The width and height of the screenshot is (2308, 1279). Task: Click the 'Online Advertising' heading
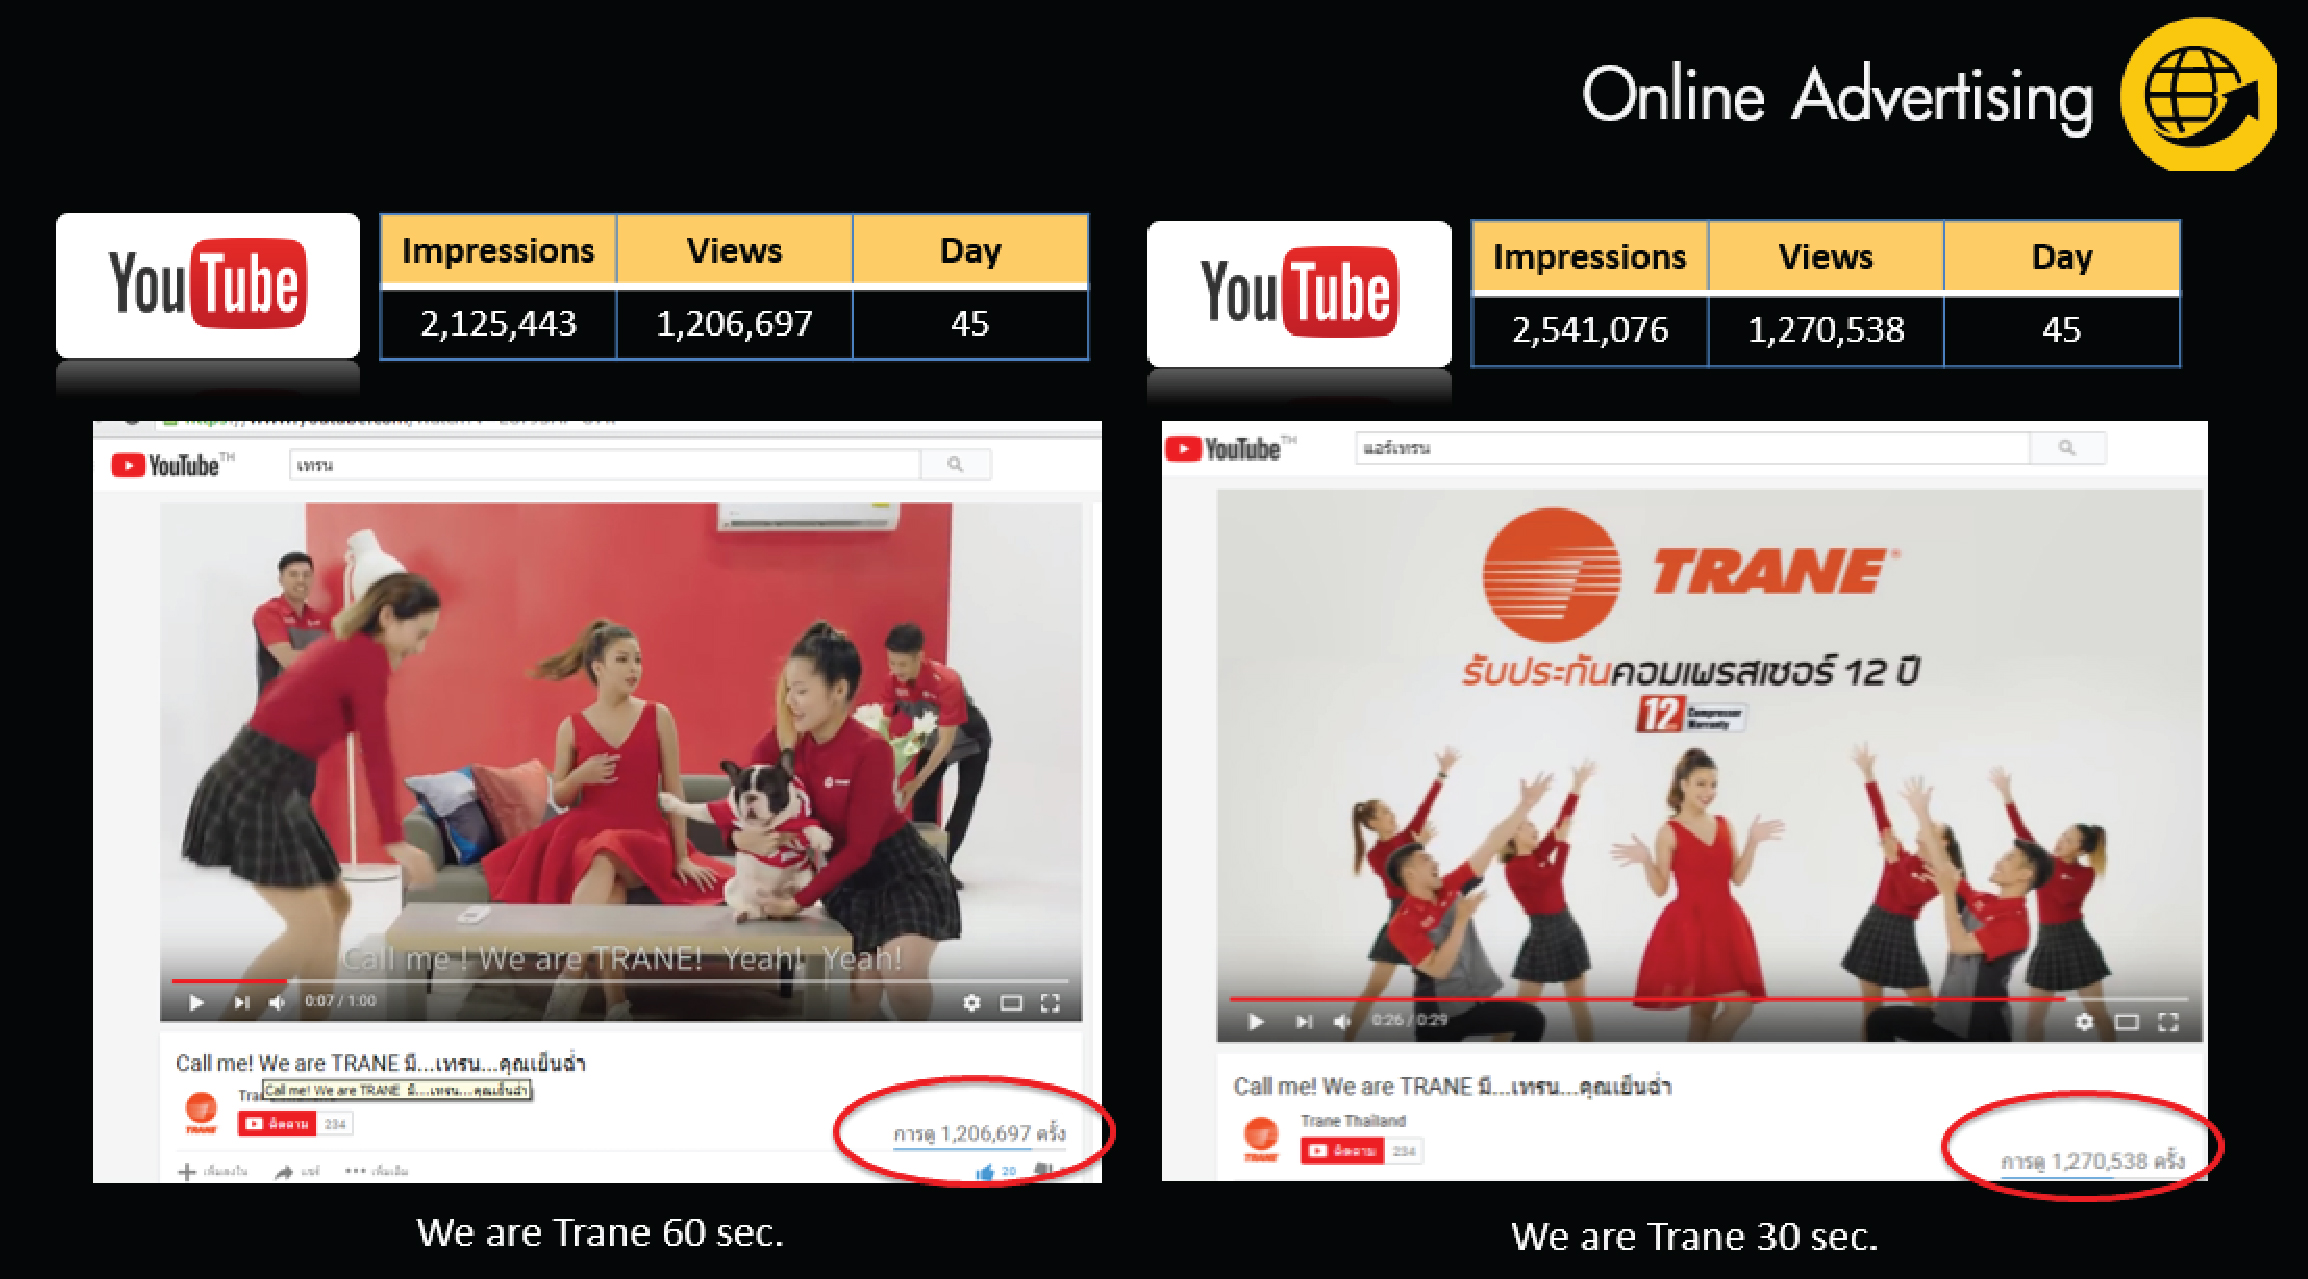point(1837,96)
